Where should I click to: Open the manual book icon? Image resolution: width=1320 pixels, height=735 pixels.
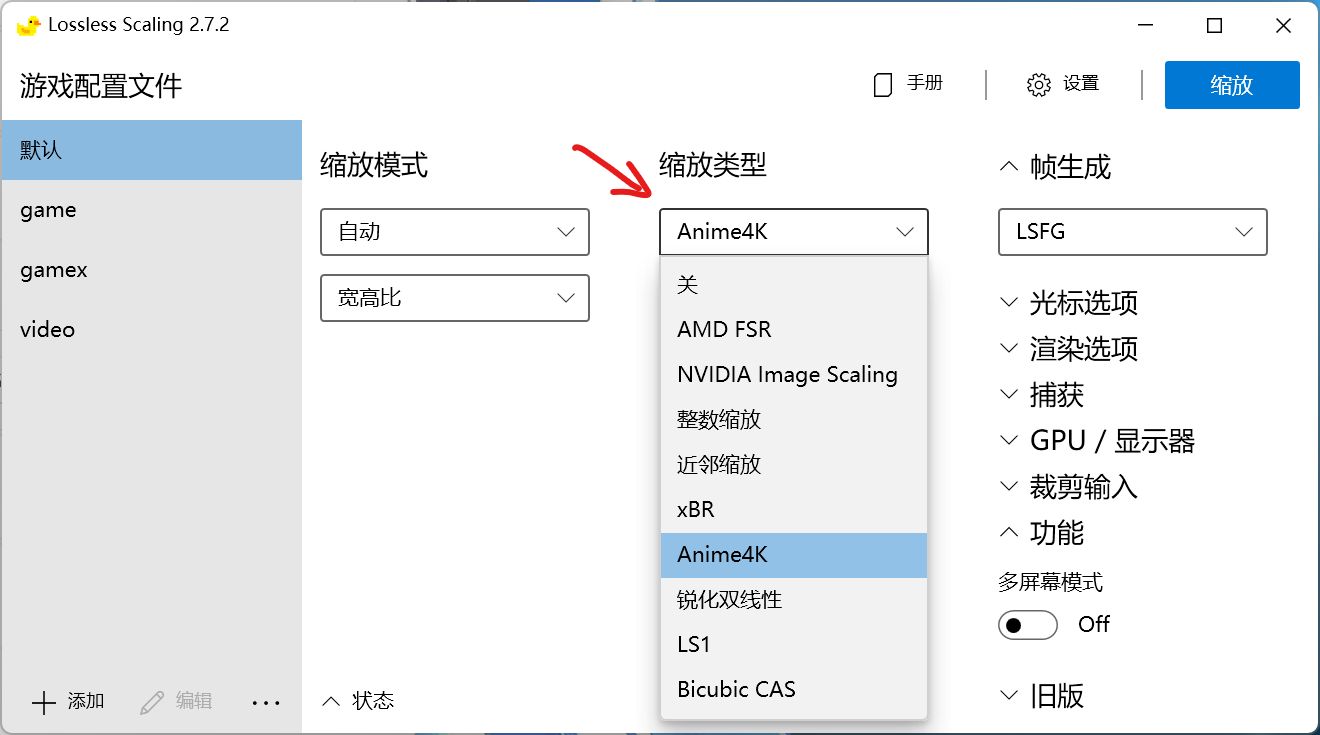(x=882, y=85)
